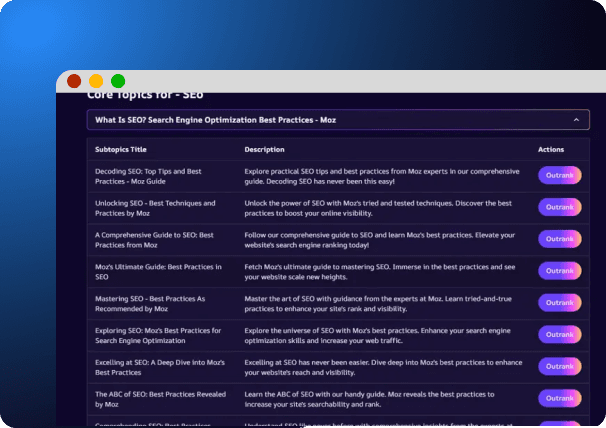The image size is (606, 428).
Task: Click Outrank for 'A Comprehensive Guide to SEO'
Action: [560, 239]
